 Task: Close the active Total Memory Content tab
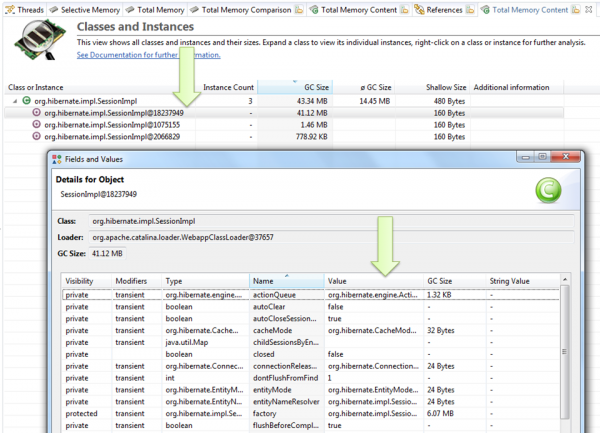589,10
